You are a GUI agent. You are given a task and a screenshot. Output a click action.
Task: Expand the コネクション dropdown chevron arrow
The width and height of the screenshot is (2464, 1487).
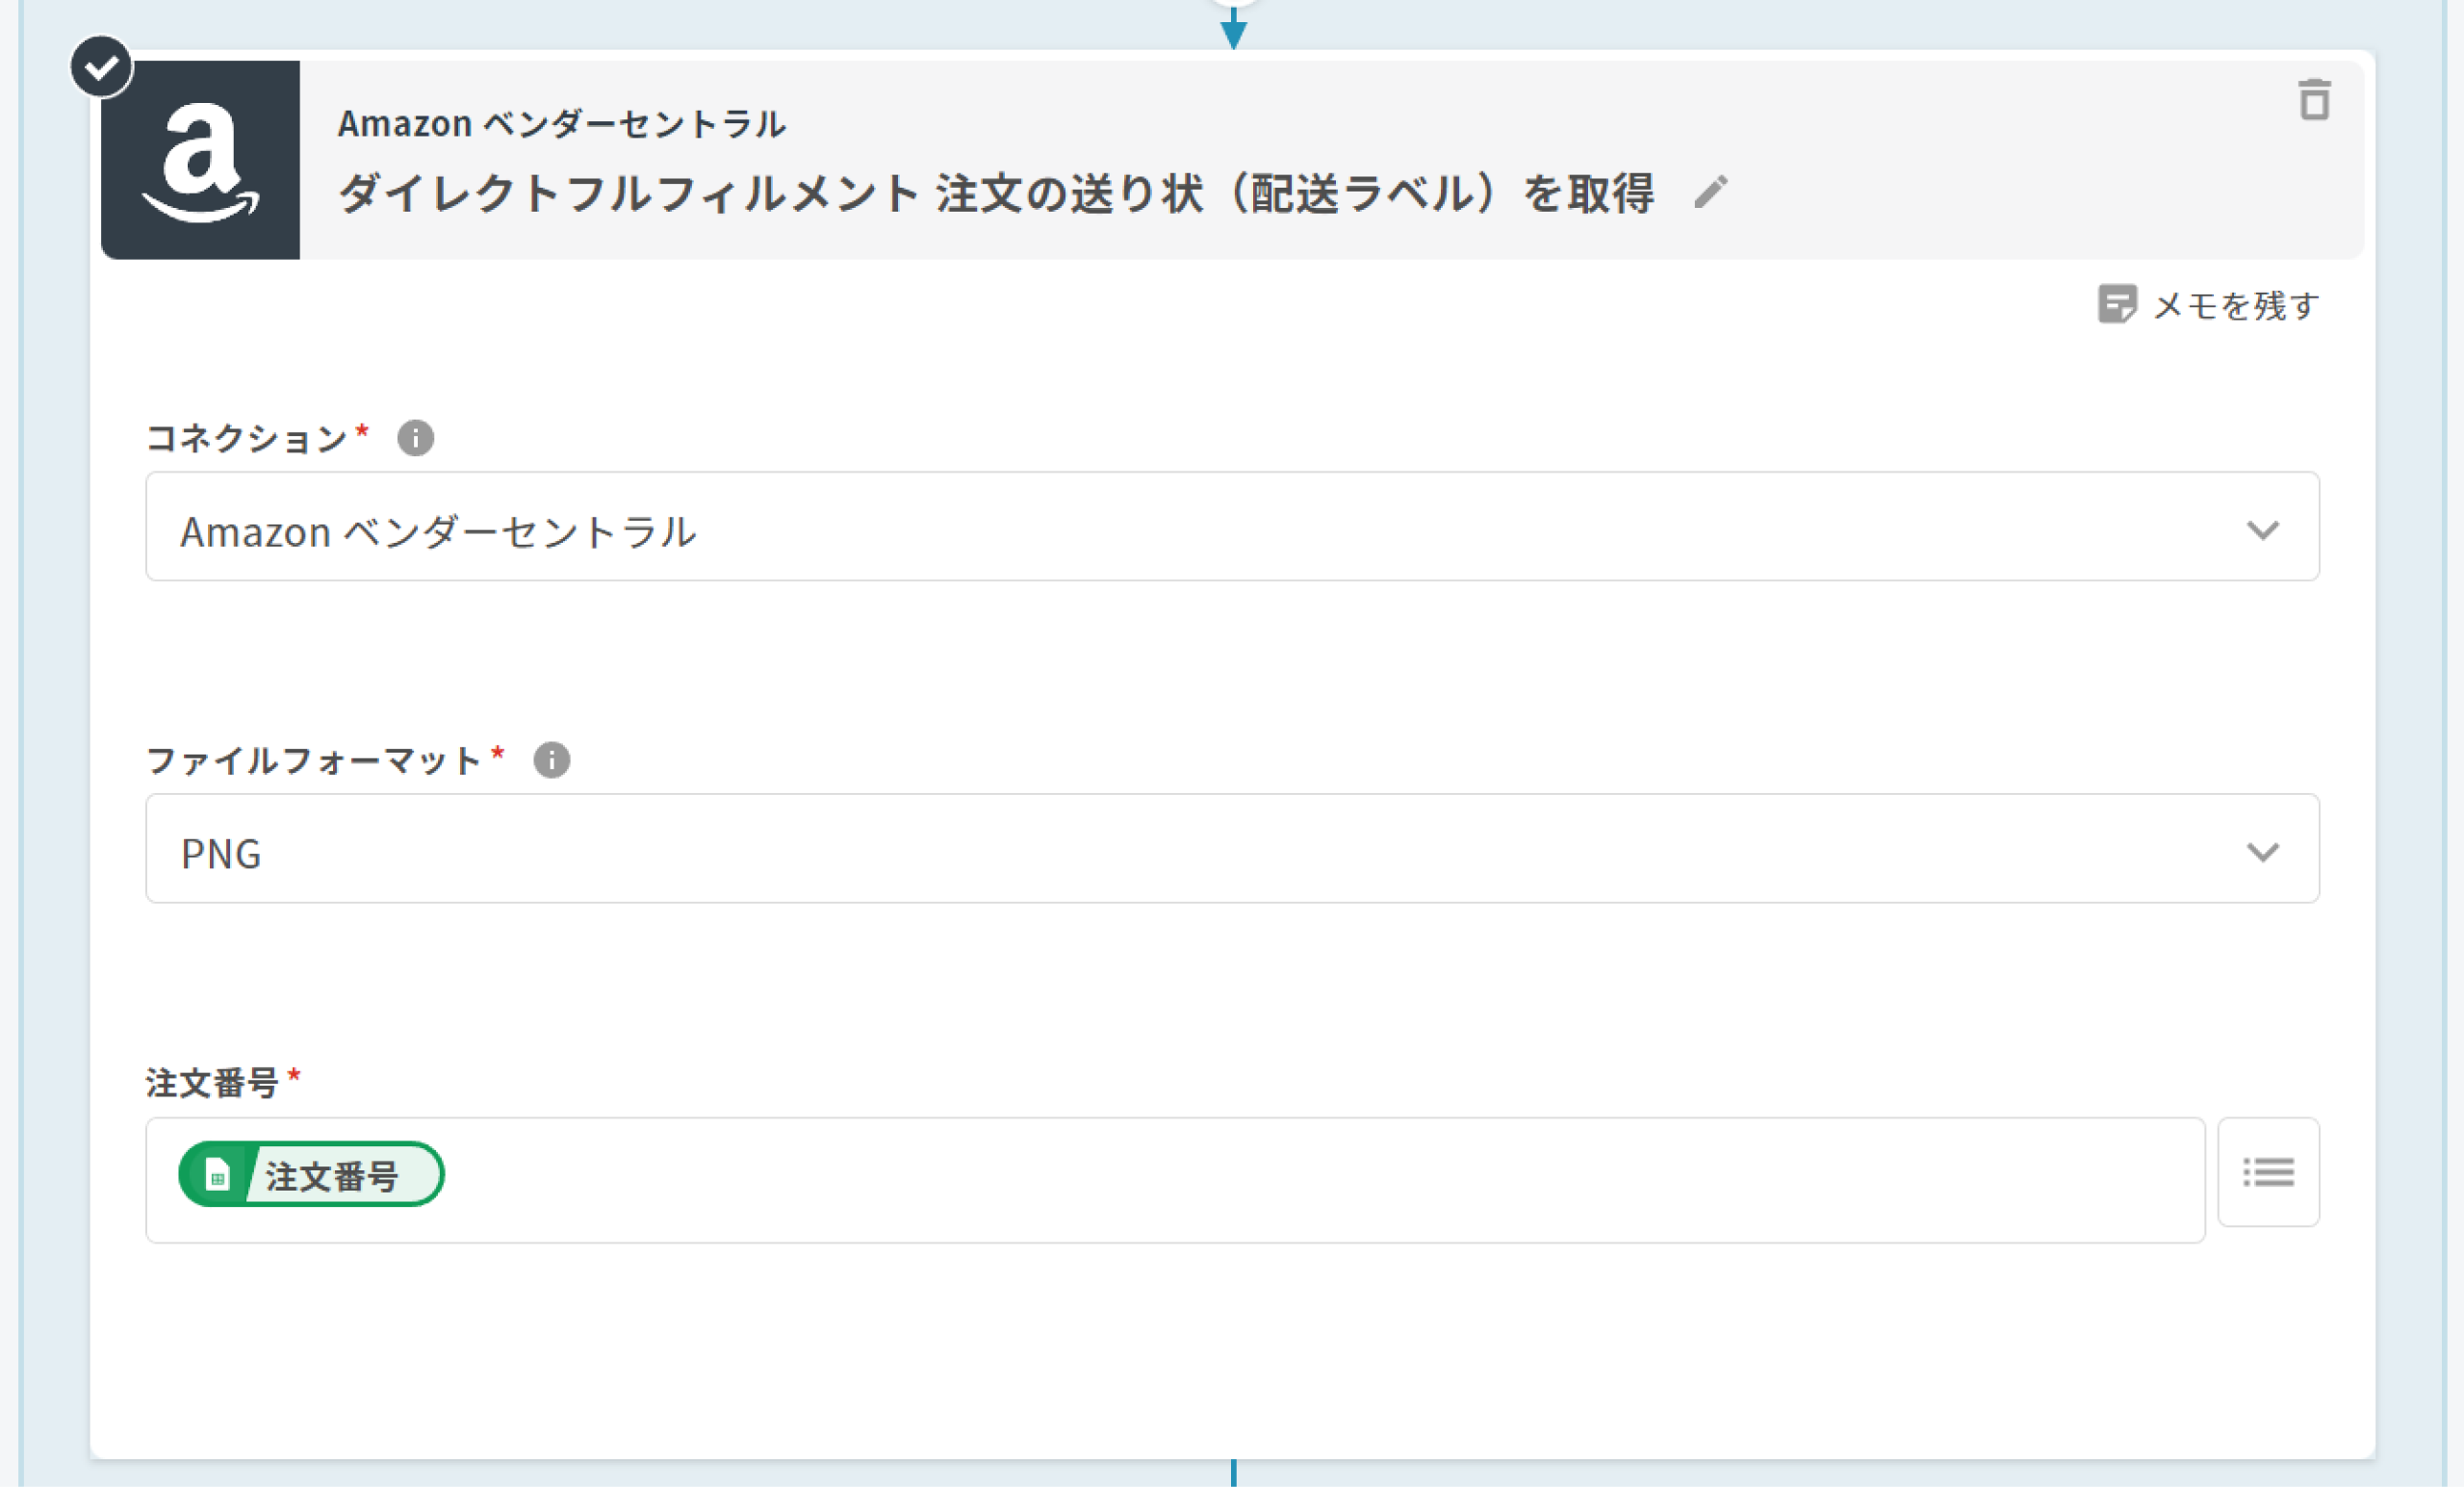coord(2263,529)
